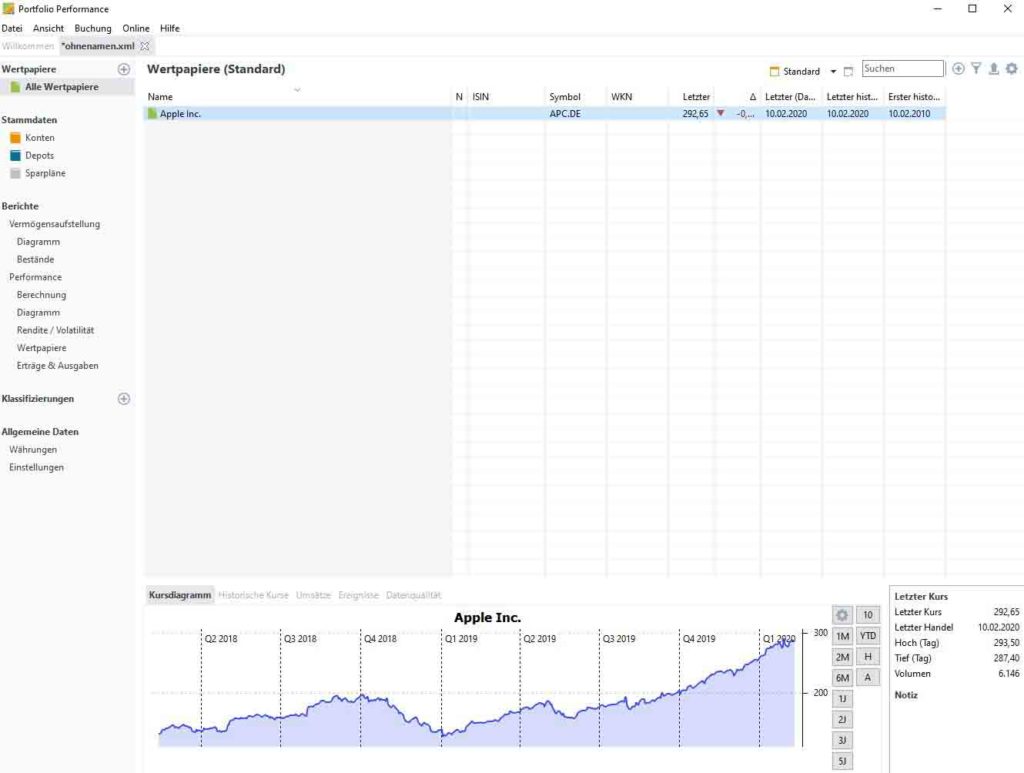Set chart range to 10 years
Image resolution: width=1024 pixels, height=773 pixels.
coord(868,615)
